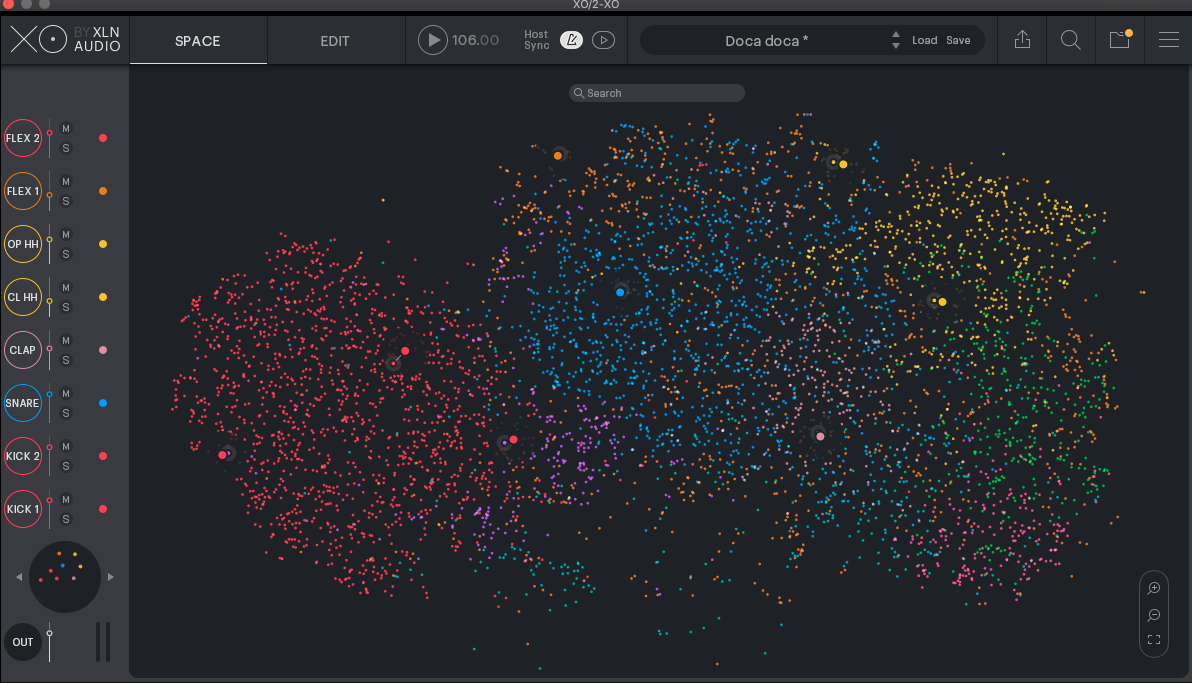Open the magnifier search icon in header

[1070, 40]
